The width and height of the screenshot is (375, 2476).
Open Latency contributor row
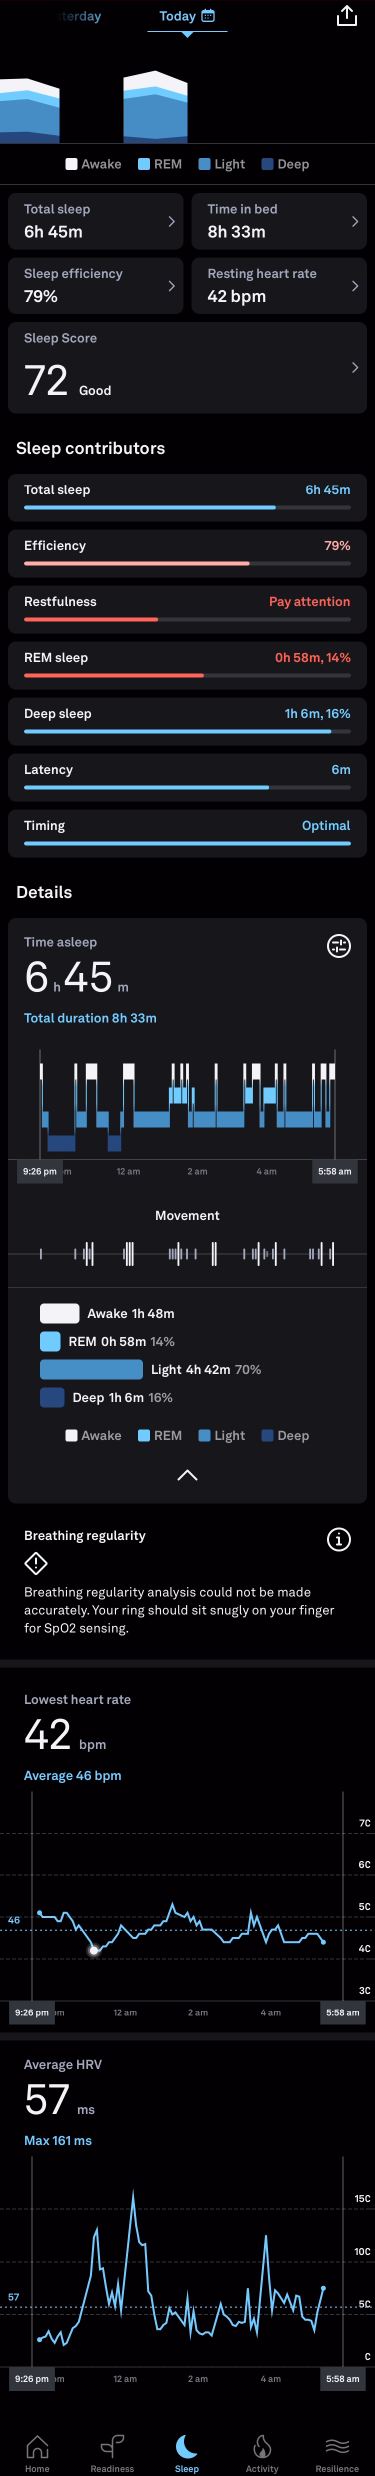tap(187, 777)
